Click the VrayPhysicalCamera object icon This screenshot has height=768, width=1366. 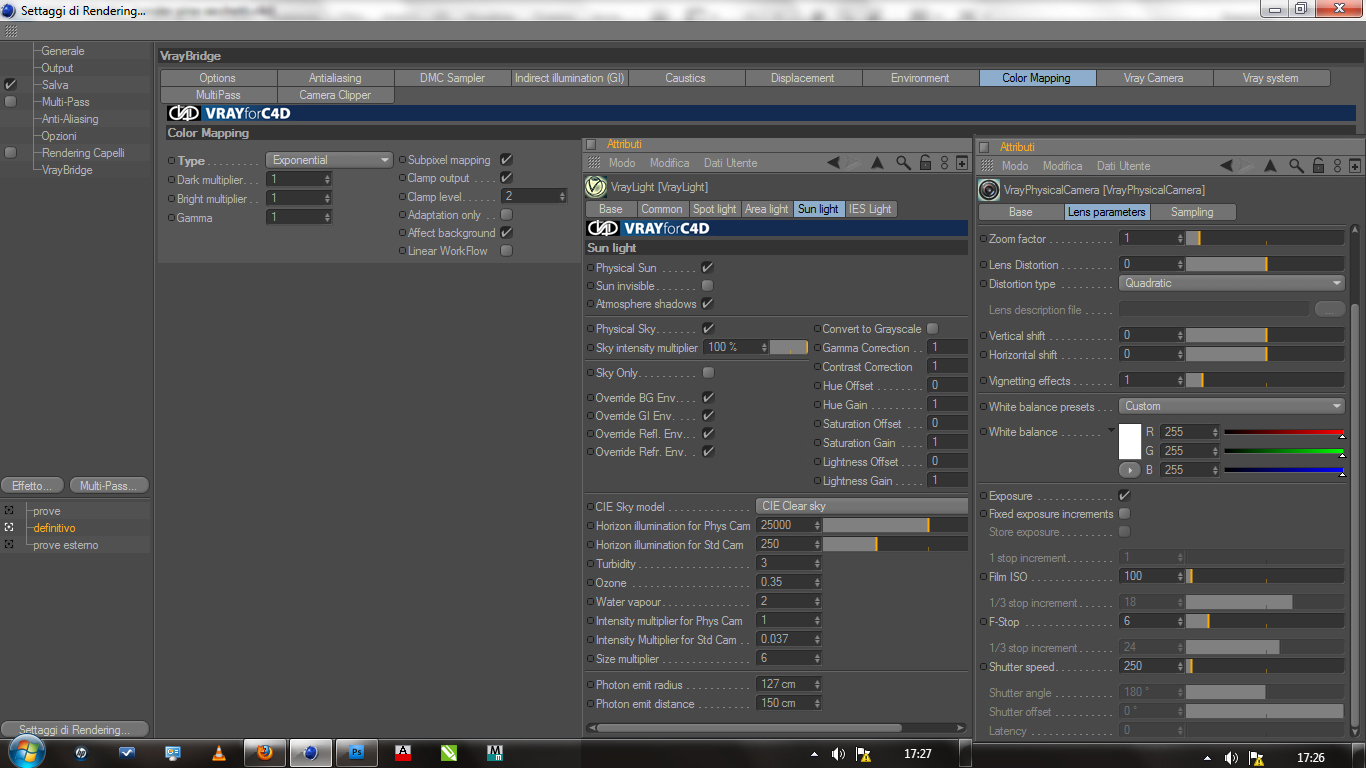coord(989,190)
